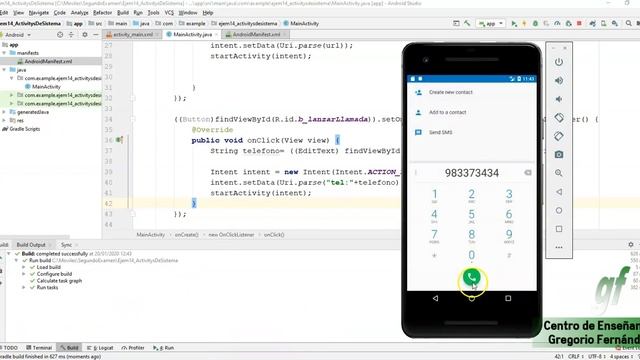The height and width of the screenshot is (360, 640).
Task: Run the app with the green play icon
Action: (514, 24)
